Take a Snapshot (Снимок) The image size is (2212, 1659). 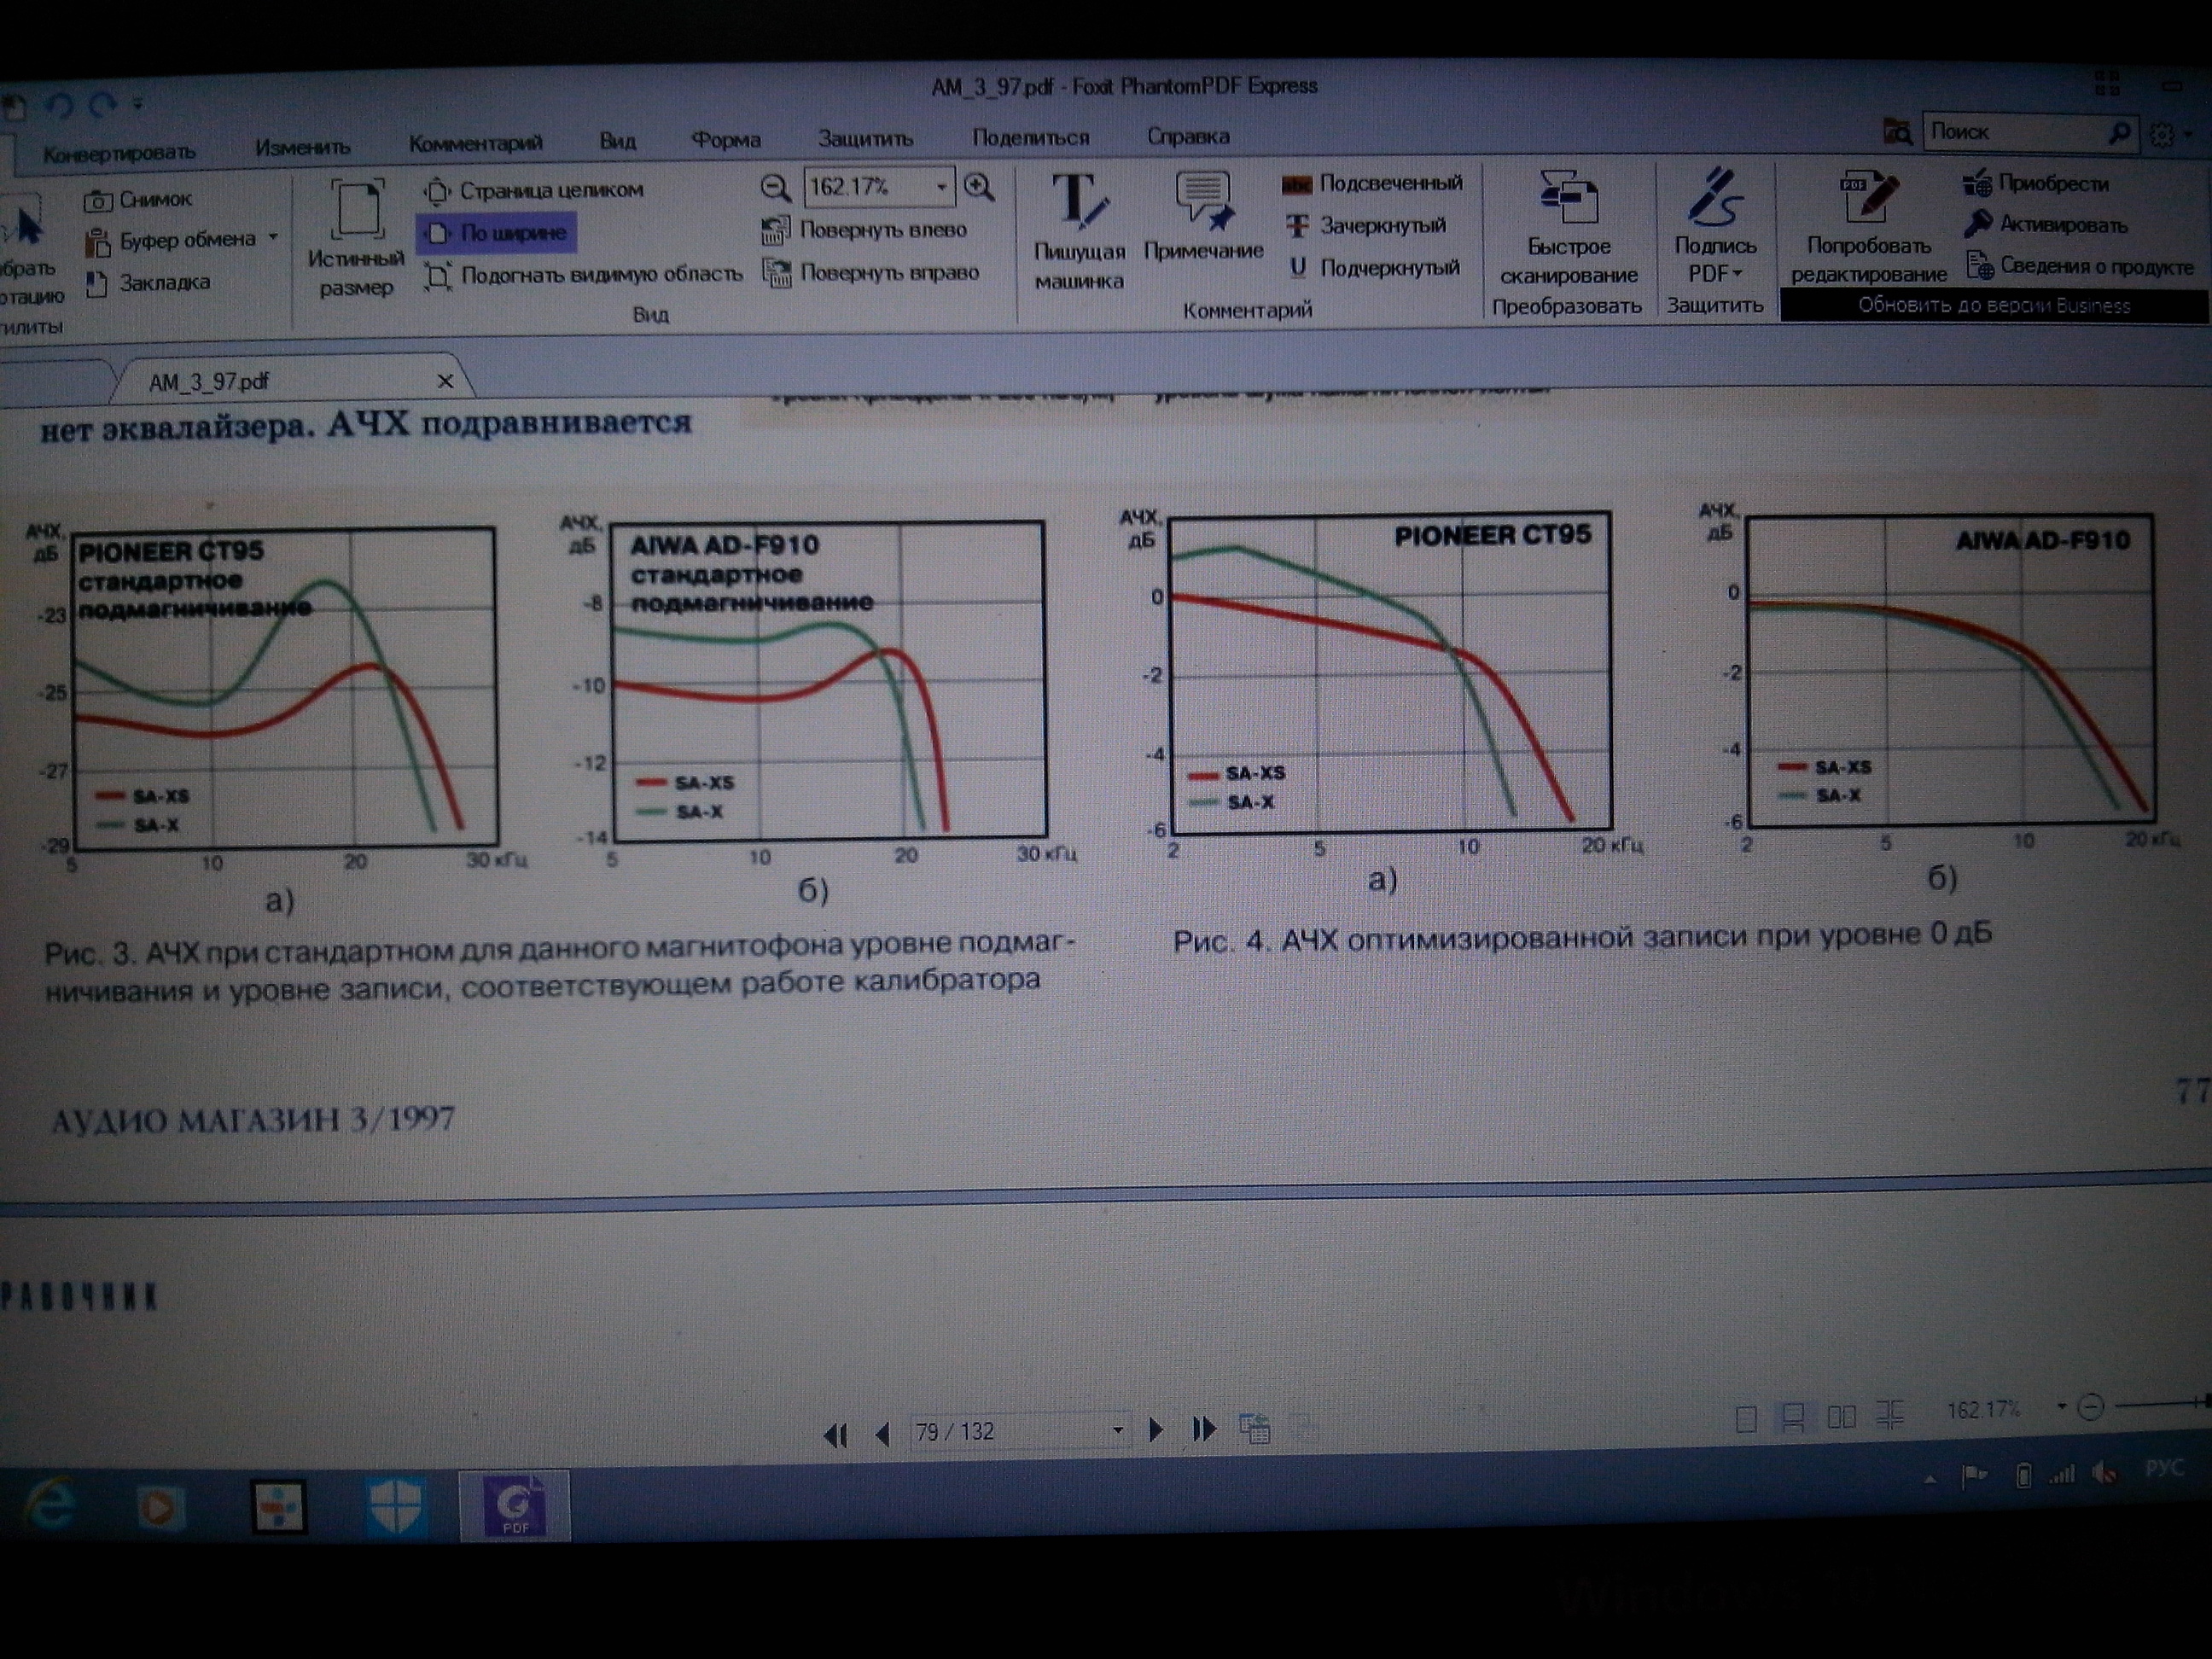click(138, 200)
